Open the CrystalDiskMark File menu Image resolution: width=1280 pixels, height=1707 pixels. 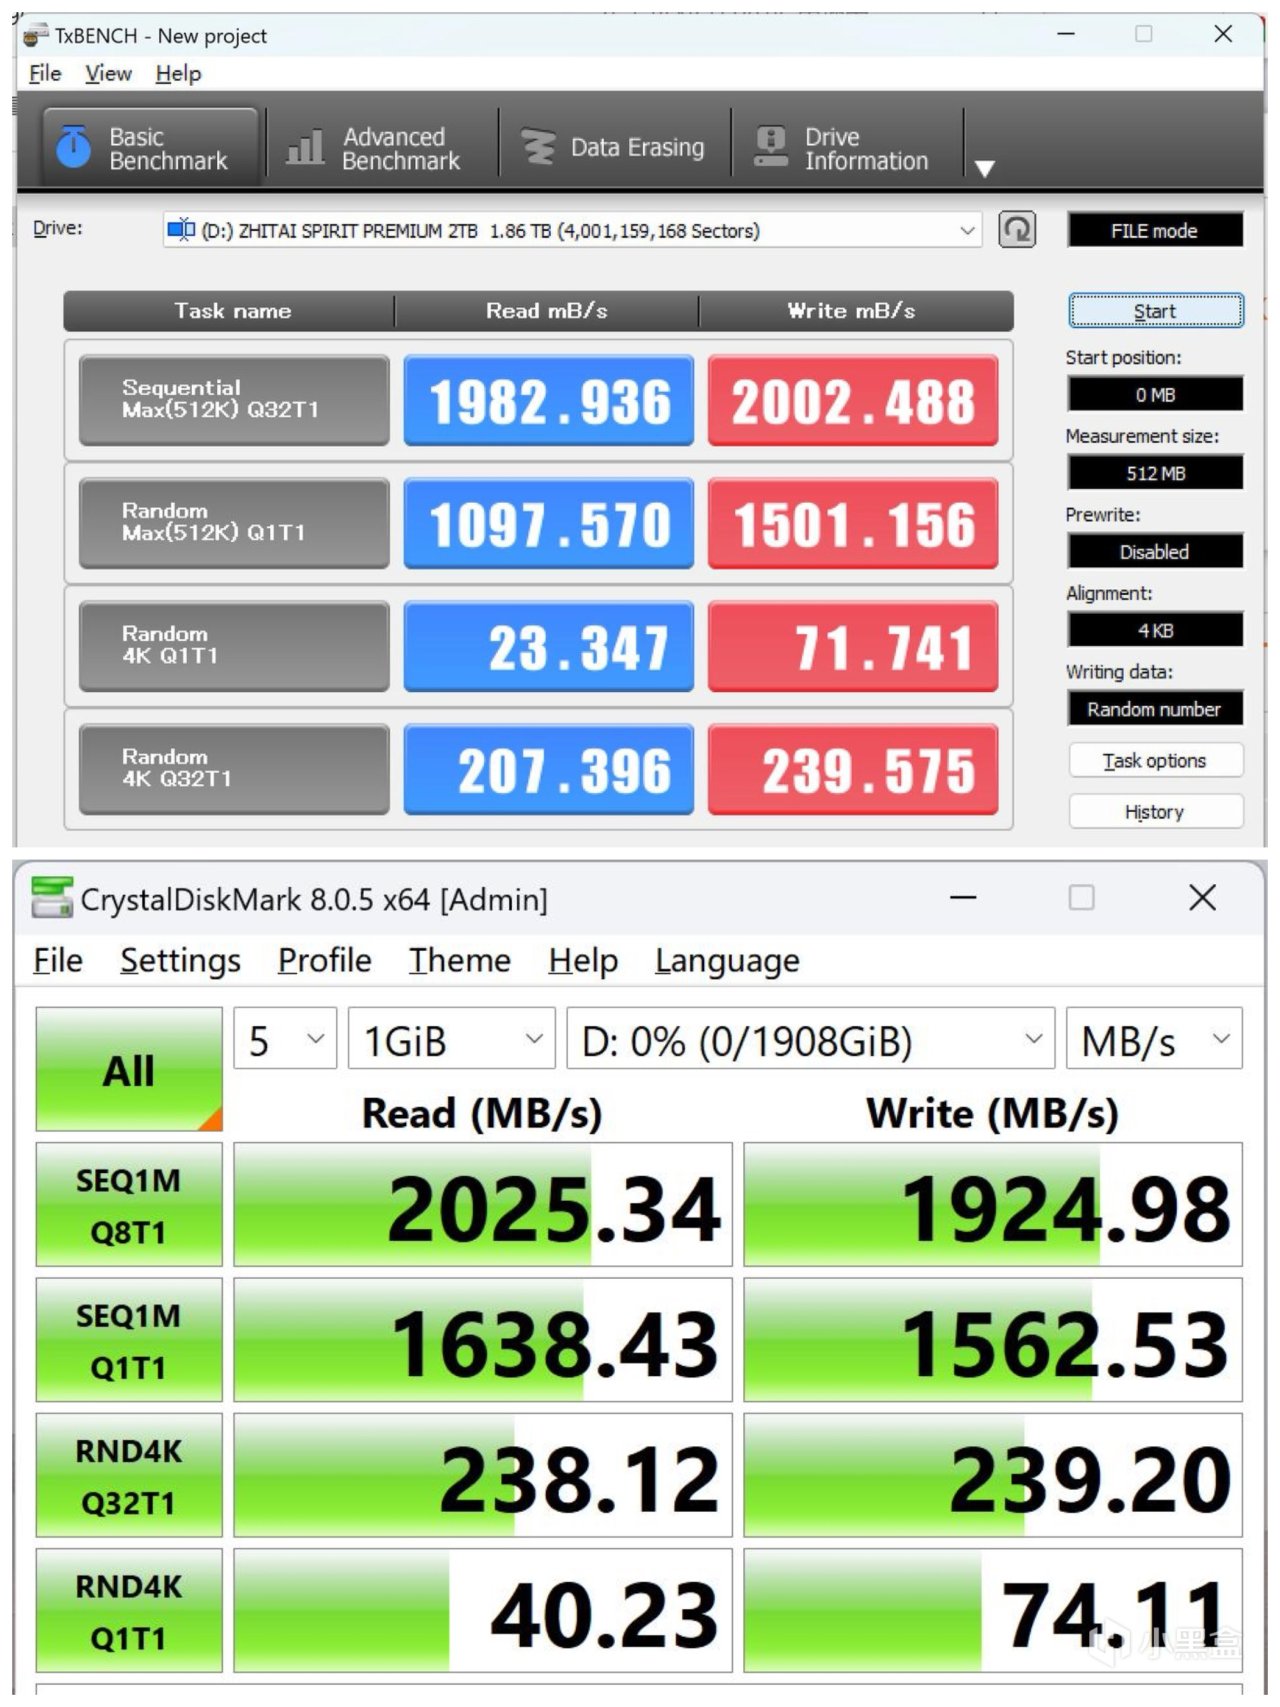(x=58, y=960)
